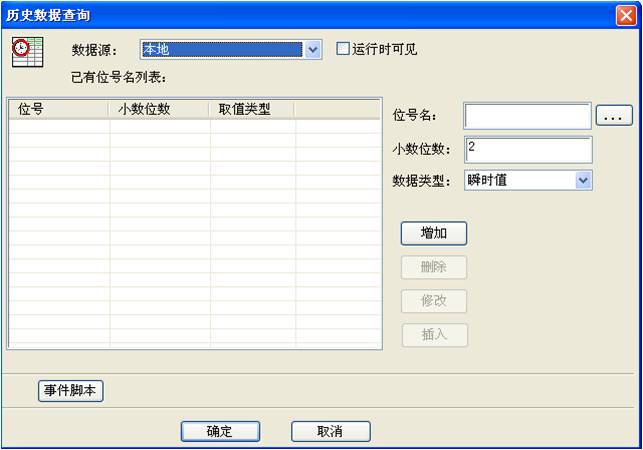Viewport: 643px width, 450px height.
Task: Click the 位号名 text input field
Action: (527, 116)
